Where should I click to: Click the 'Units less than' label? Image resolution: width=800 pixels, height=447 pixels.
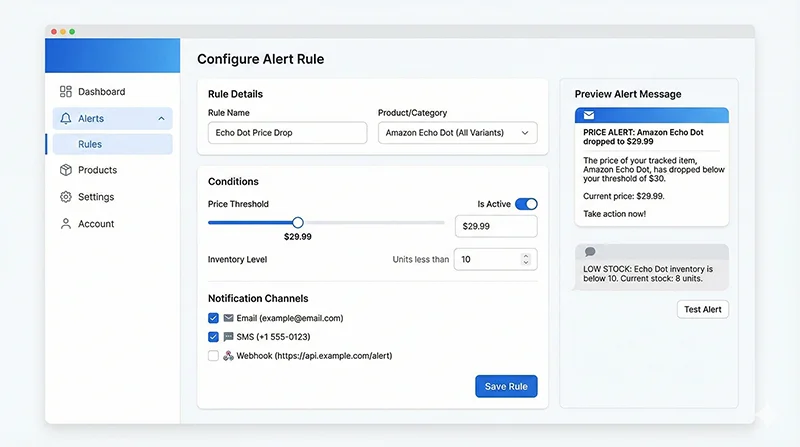pyautogui.click(x=421, y=259)
